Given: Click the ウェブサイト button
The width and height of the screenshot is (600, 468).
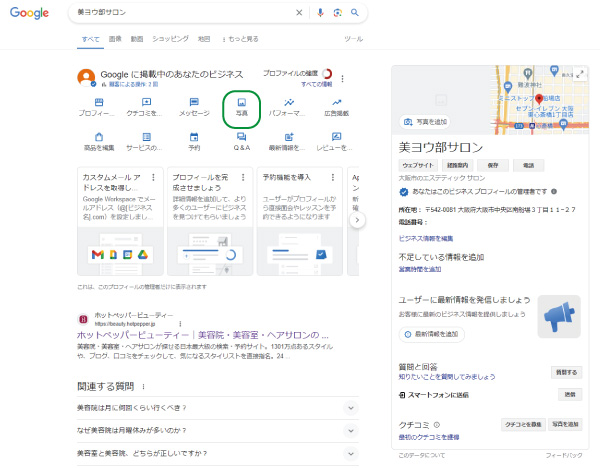Looking at the screenshot, I should [417, 165].
